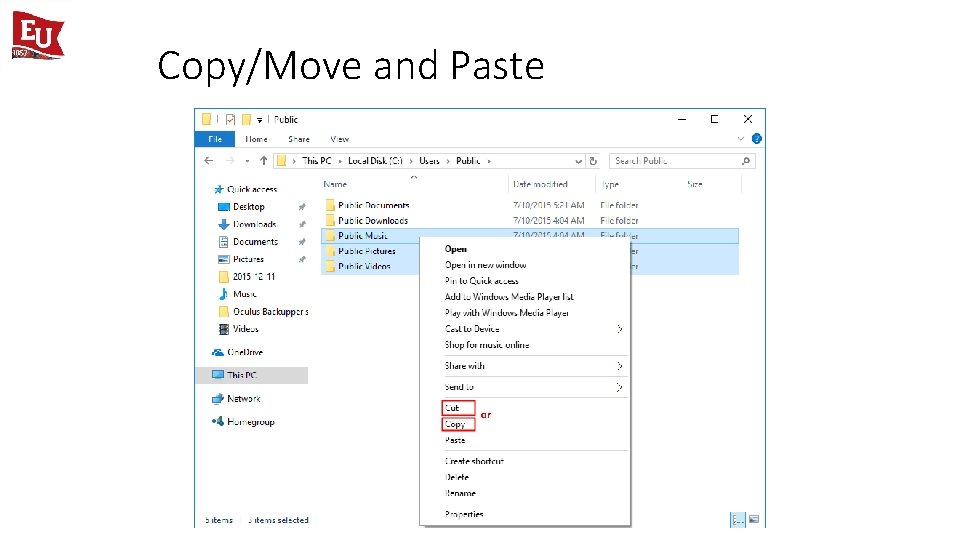960x540 pixels.
Task: Select This PC in navigation pane
Action: pyautogui.click(x=252, y=375)
